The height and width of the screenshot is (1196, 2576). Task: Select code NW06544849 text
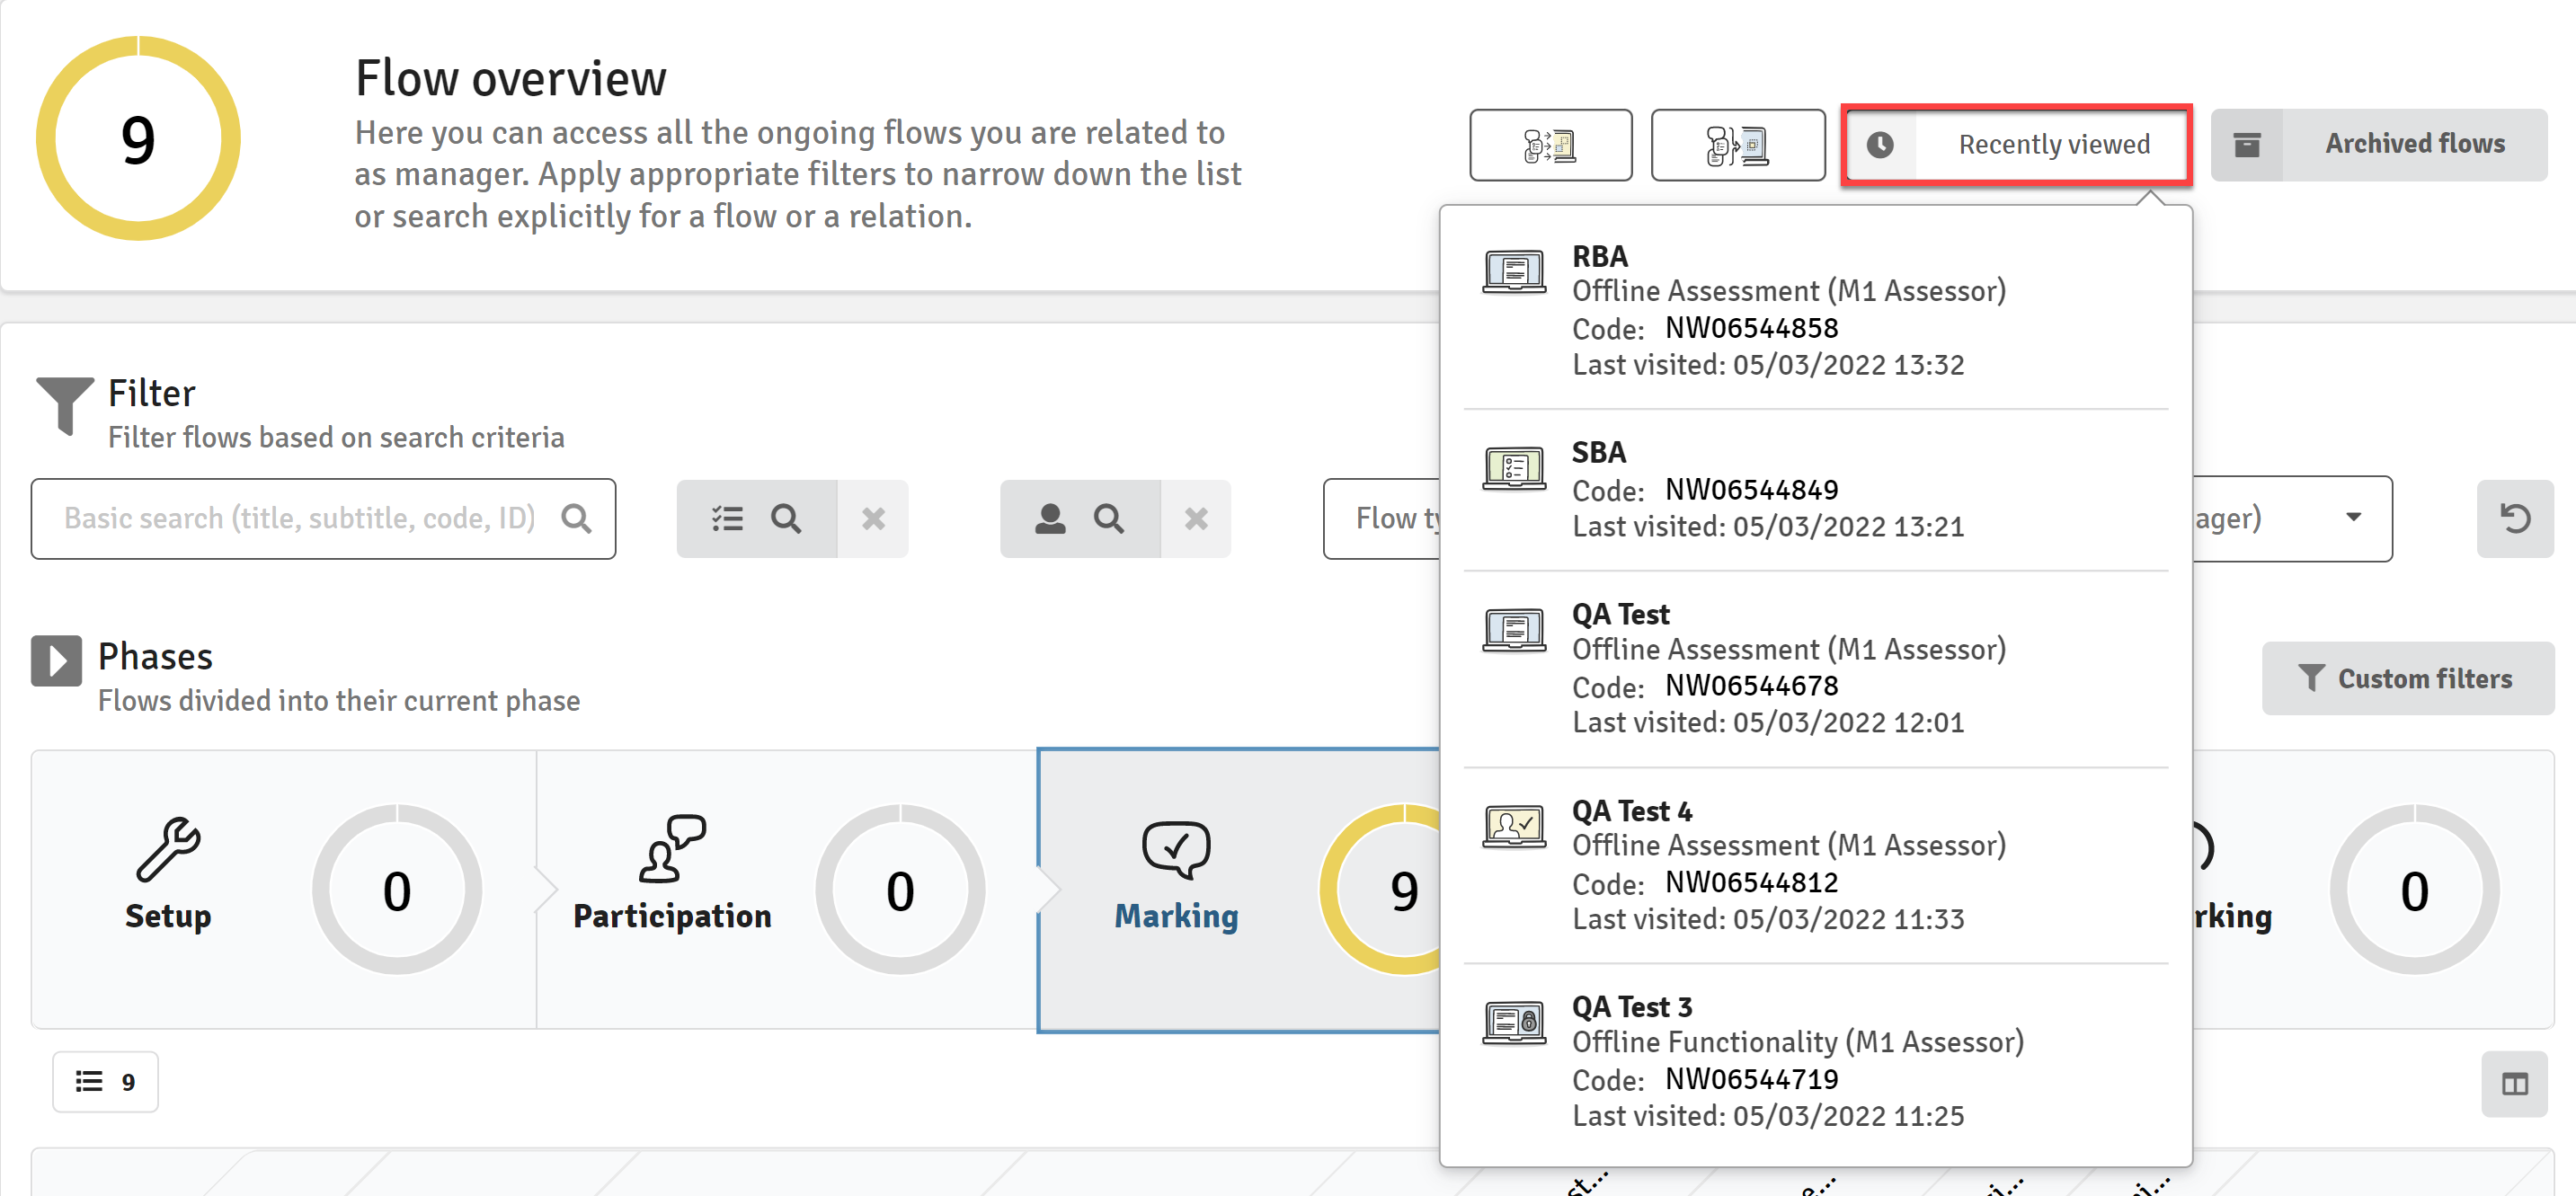1752,490
